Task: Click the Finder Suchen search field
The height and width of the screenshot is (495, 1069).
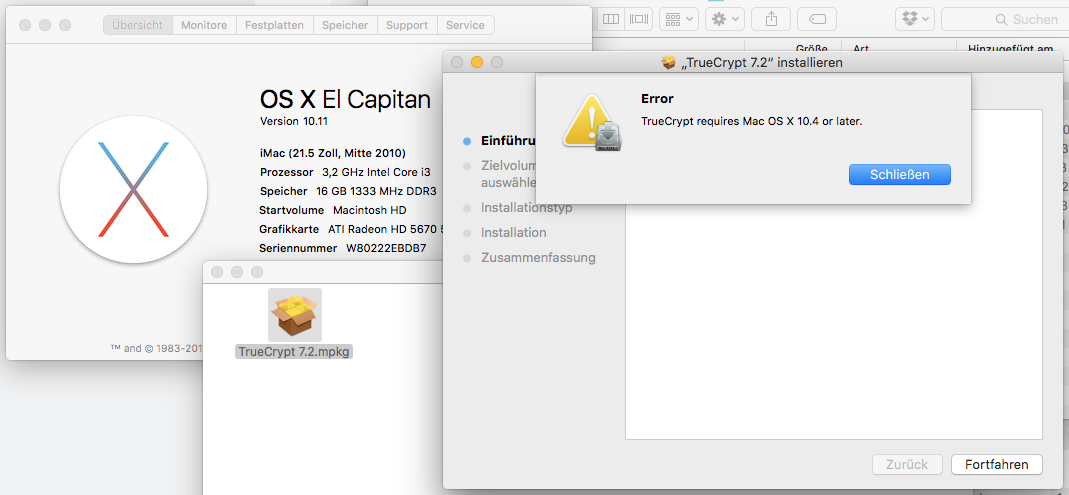Action: 1005,19
